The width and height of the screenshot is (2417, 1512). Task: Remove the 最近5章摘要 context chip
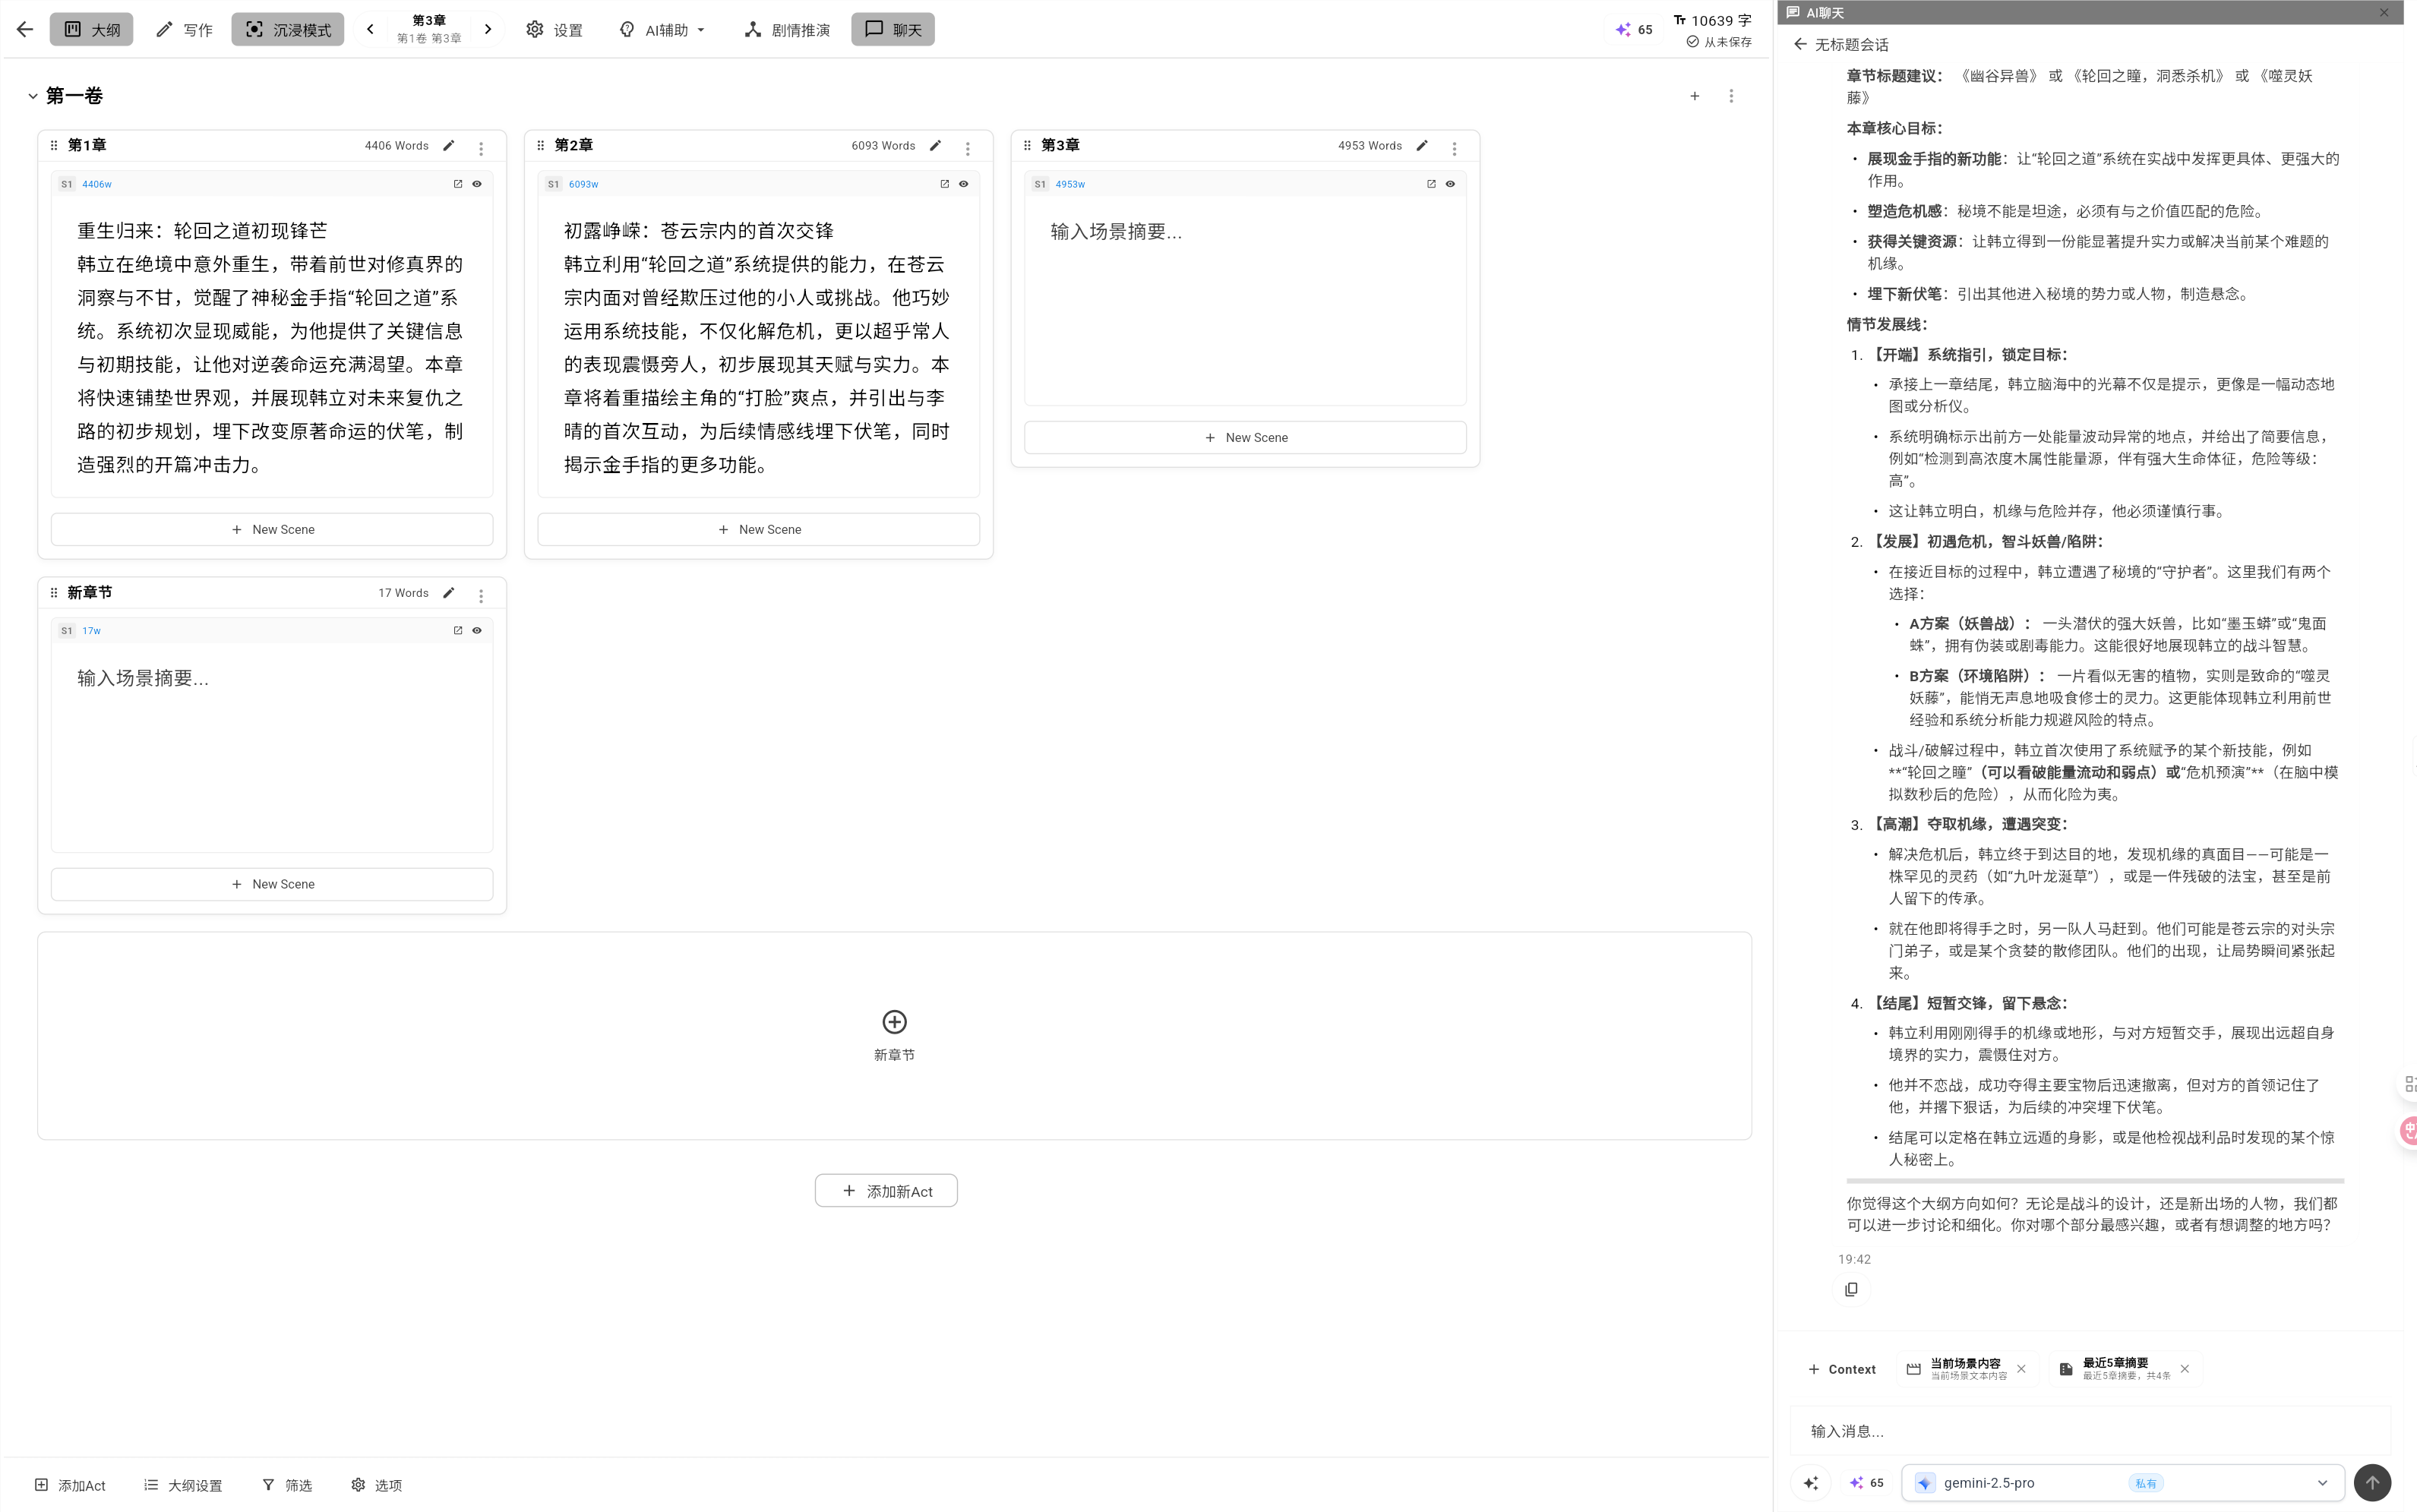point(2185,1369)
